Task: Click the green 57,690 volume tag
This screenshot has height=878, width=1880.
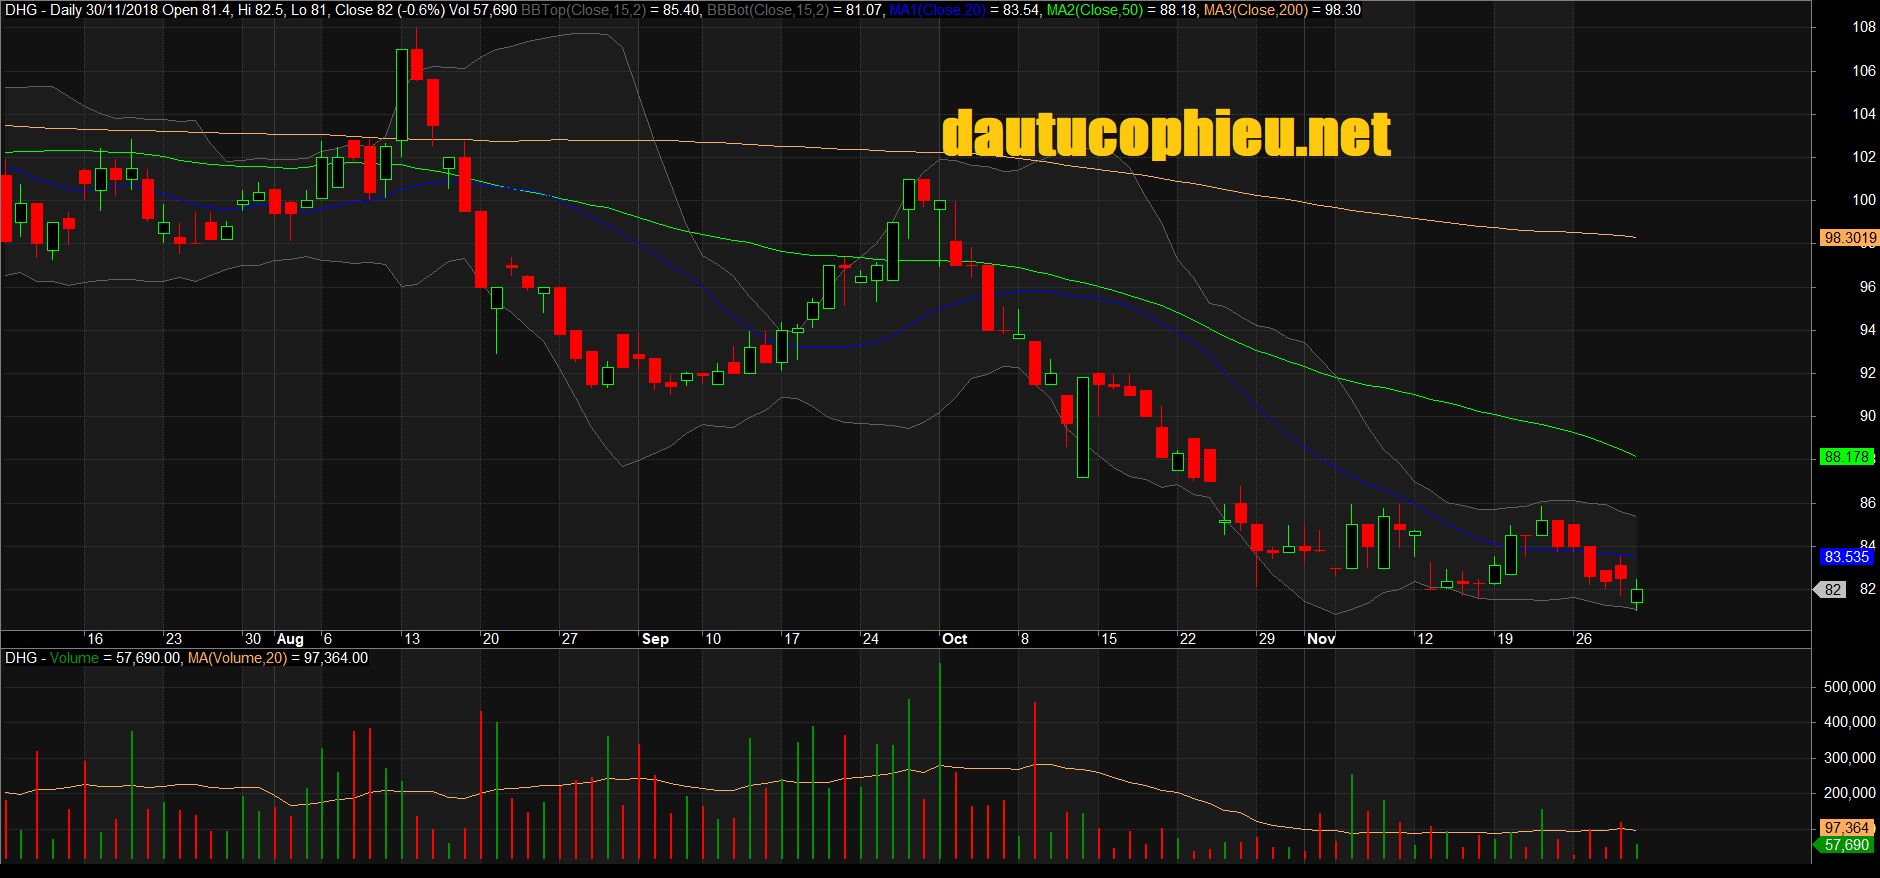Action: click(x=1845, y=845)
